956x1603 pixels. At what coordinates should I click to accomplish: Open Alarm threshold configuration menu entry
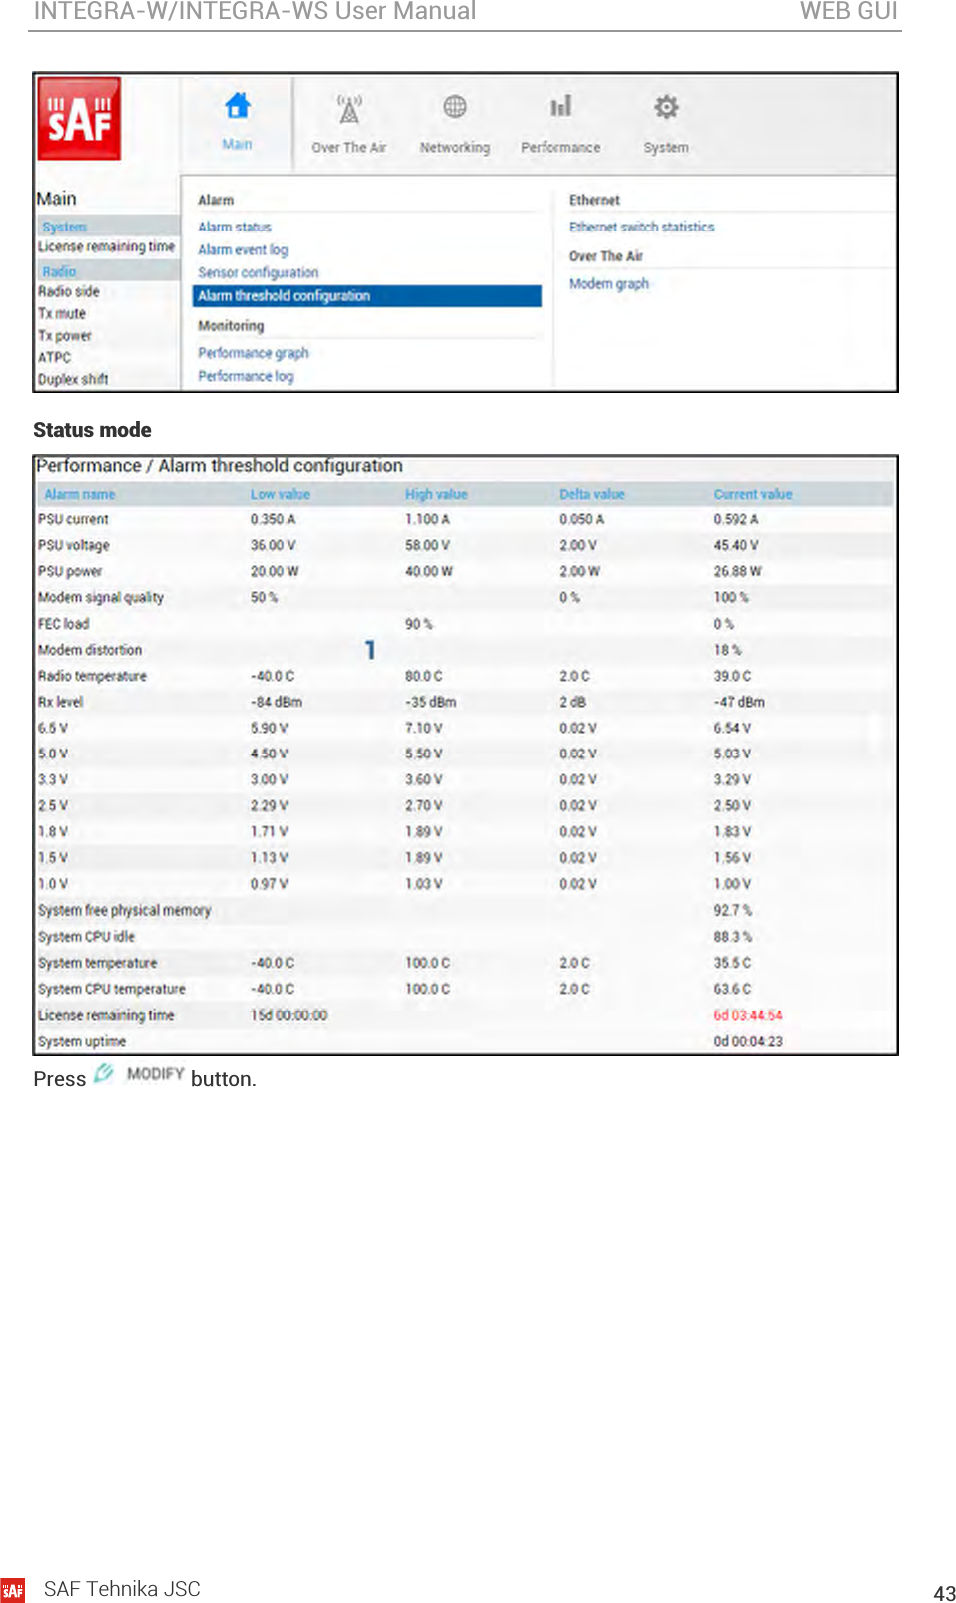[x=367, y=296]
